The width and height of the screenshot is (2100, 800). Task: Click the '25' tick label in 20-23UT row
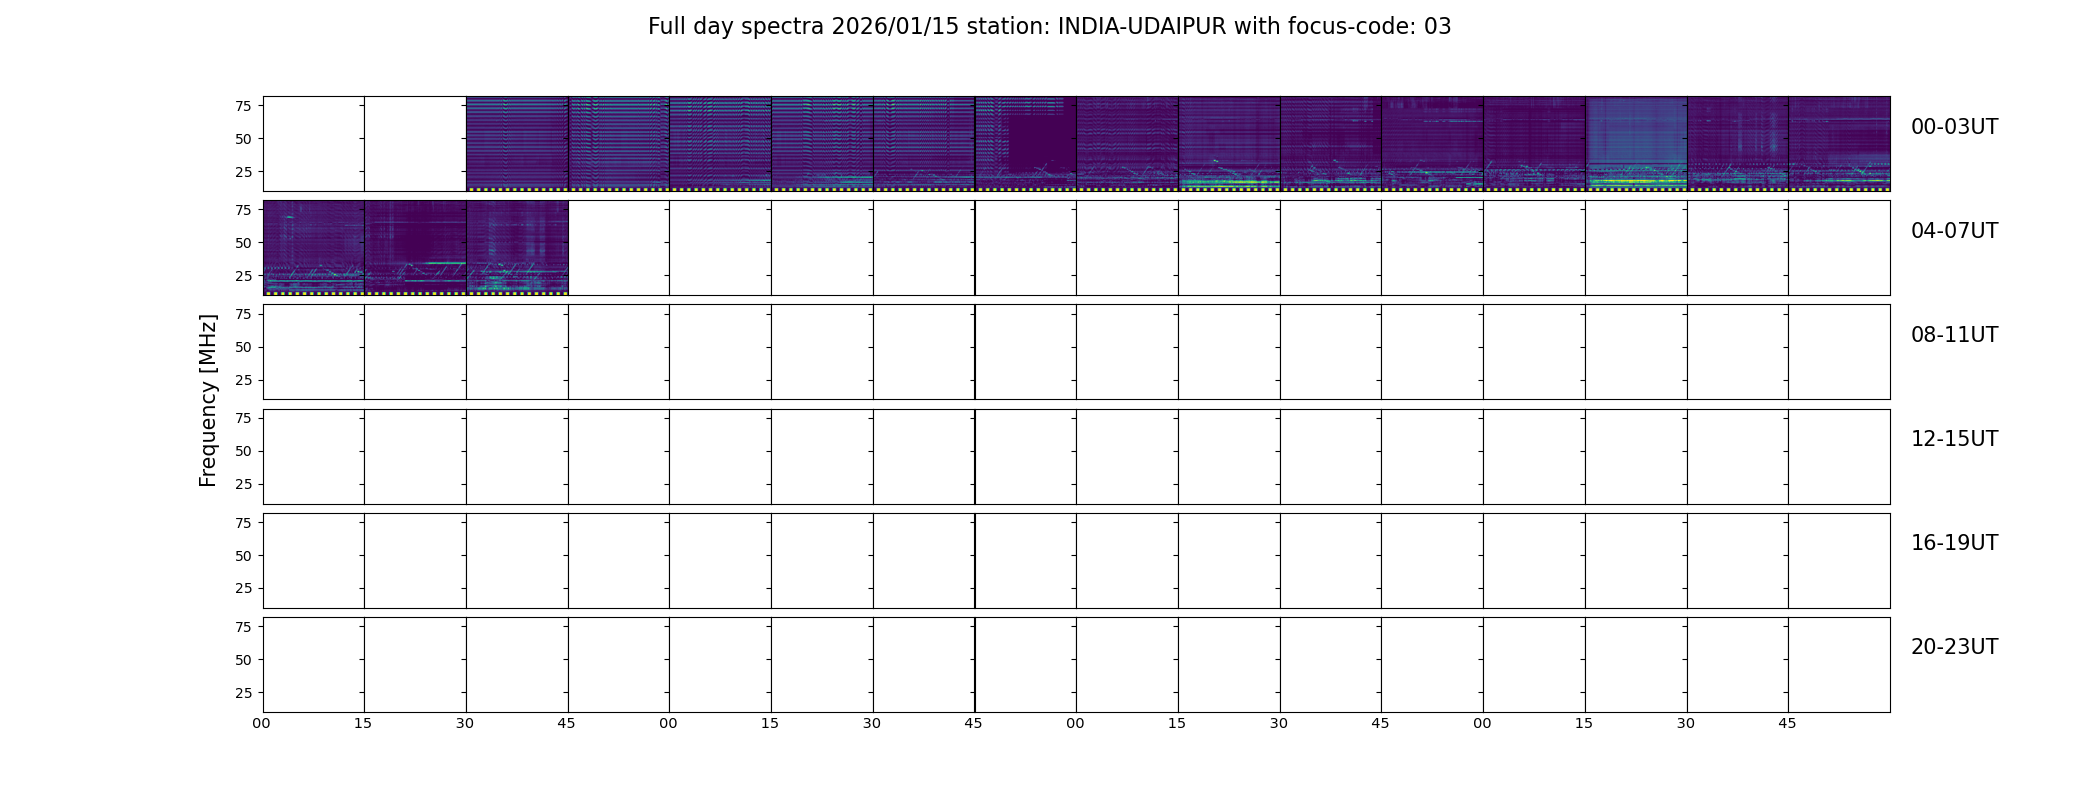tap(243, 693)
